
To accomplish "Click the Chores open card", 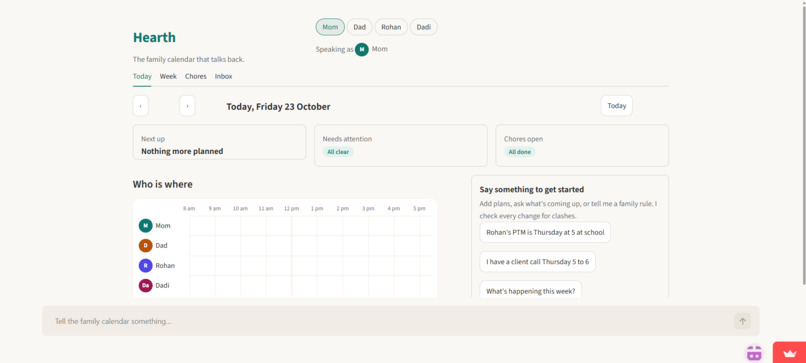I will pos(582,146).
